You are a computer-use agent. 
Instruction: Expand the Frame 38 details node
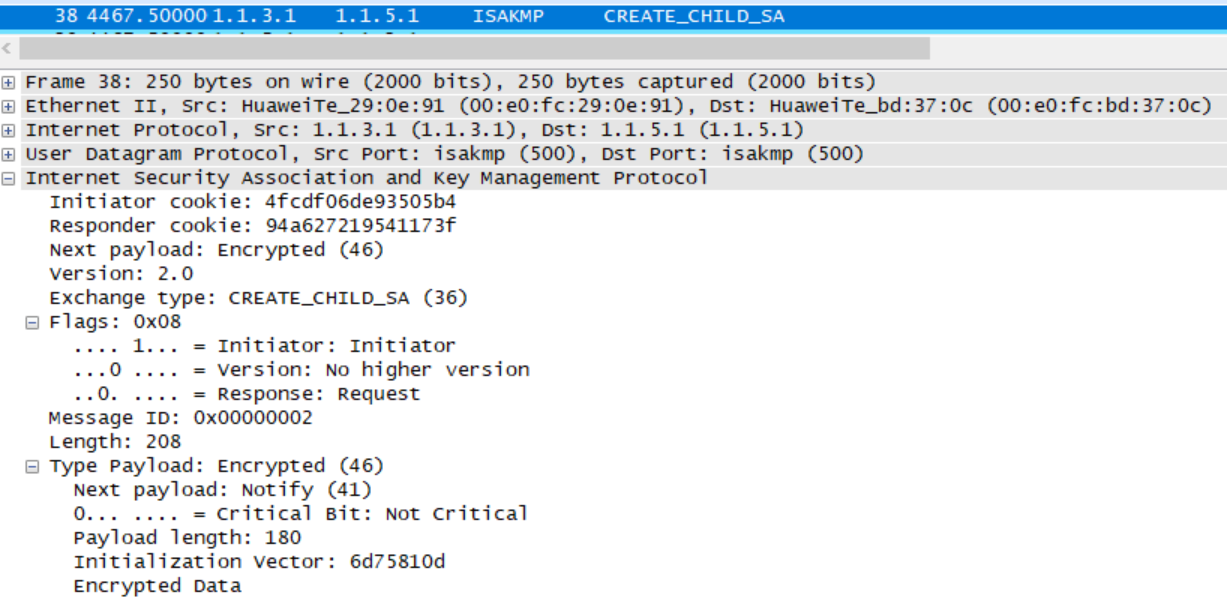[8, 81]
